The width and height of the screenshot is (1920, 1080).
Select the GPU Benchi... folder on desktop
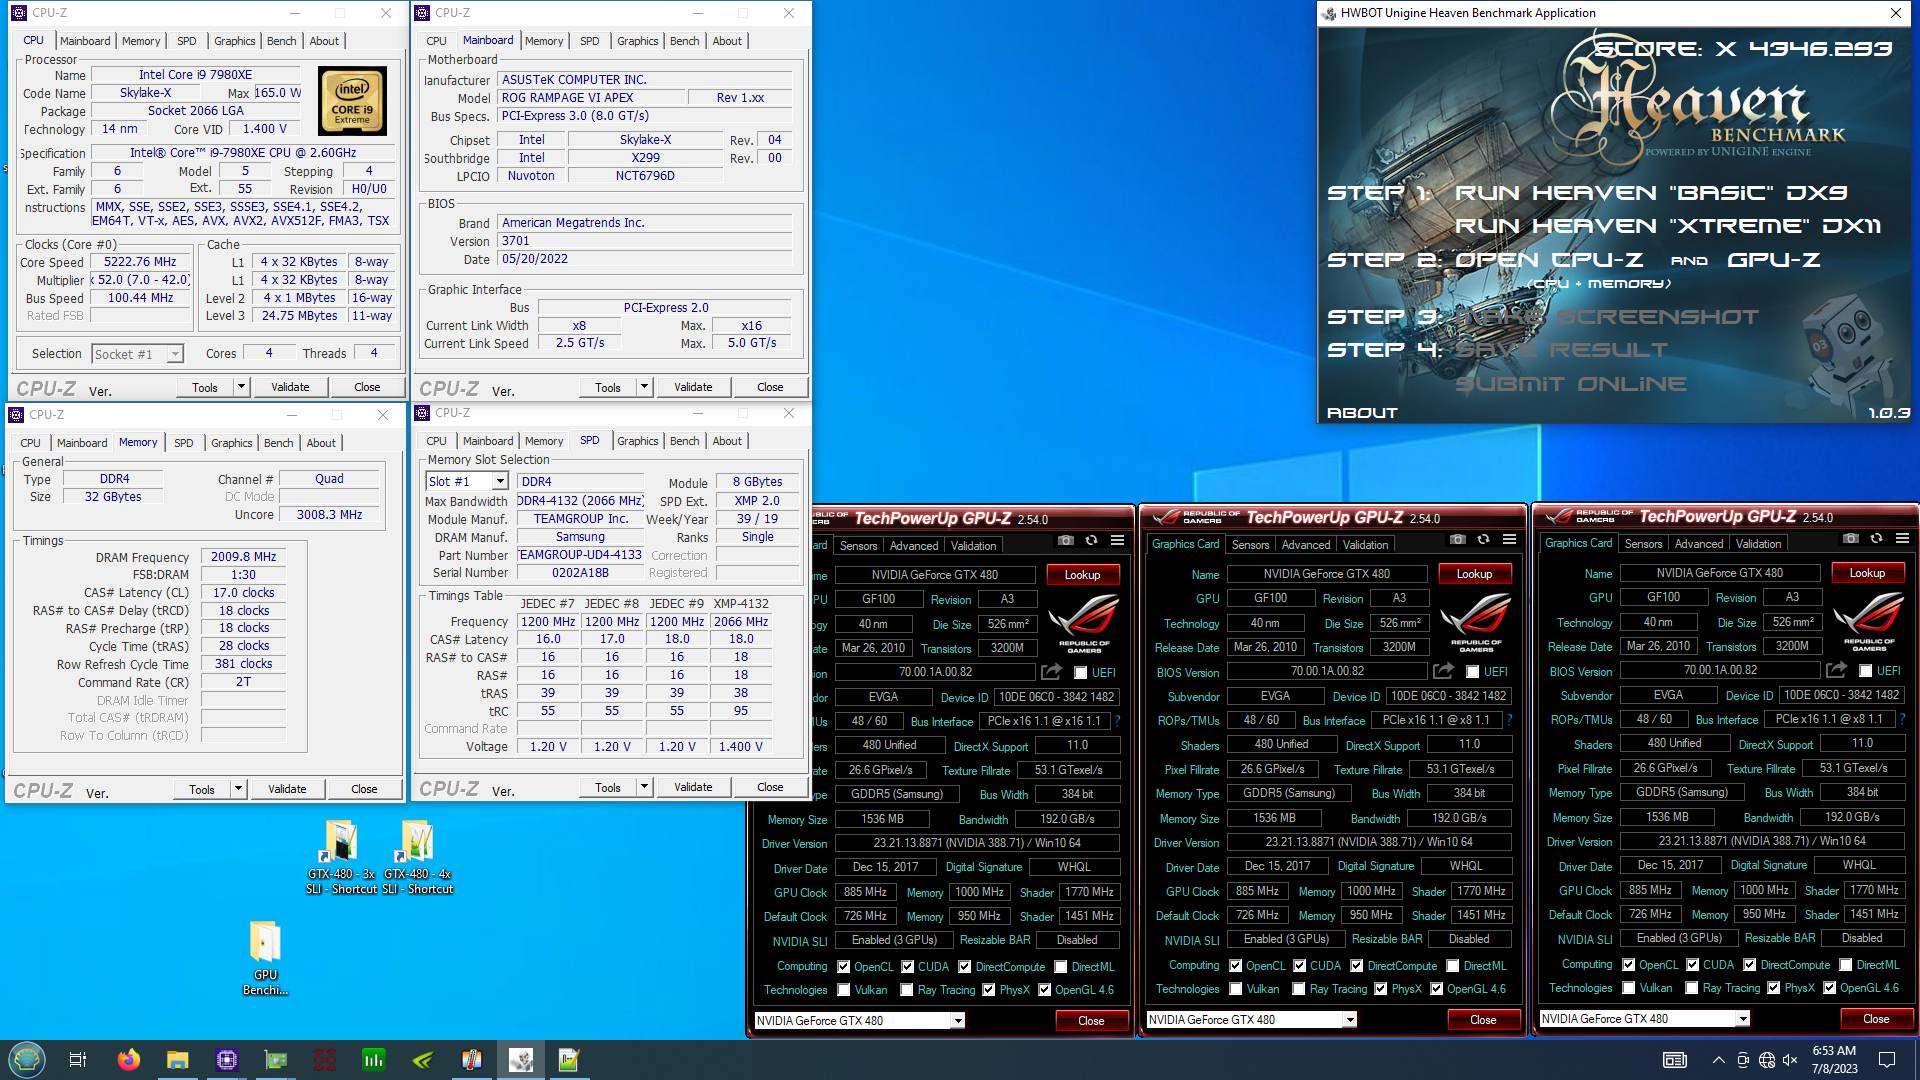tap(265, 958)
